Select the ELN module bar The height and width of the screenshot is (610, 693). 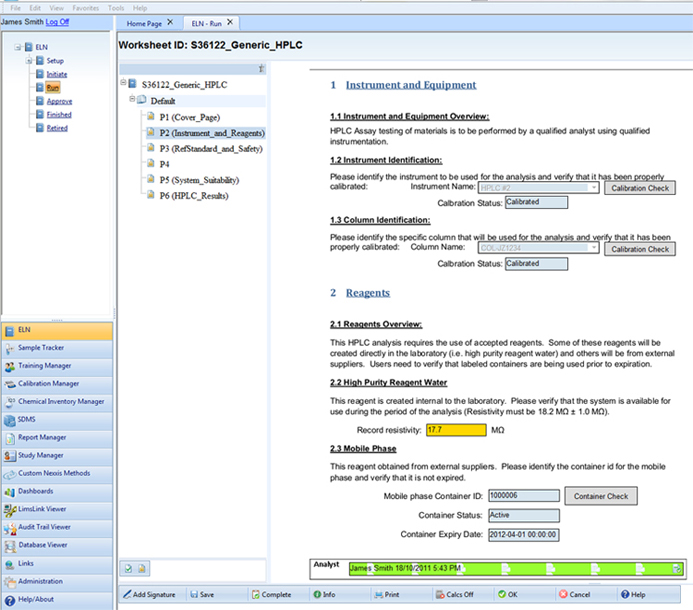pyautogui.click(x=57, y=331)
